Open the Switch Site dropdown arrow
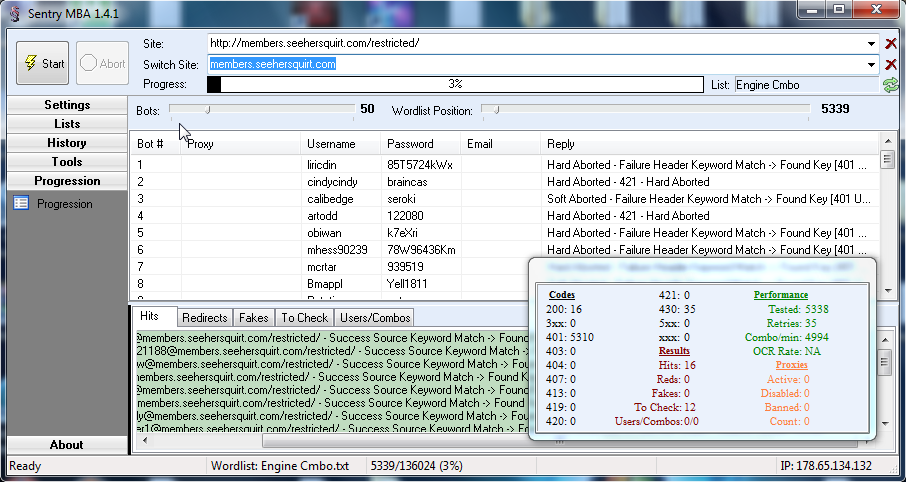Viewport: 906px width, 482px height. (872, 64)
